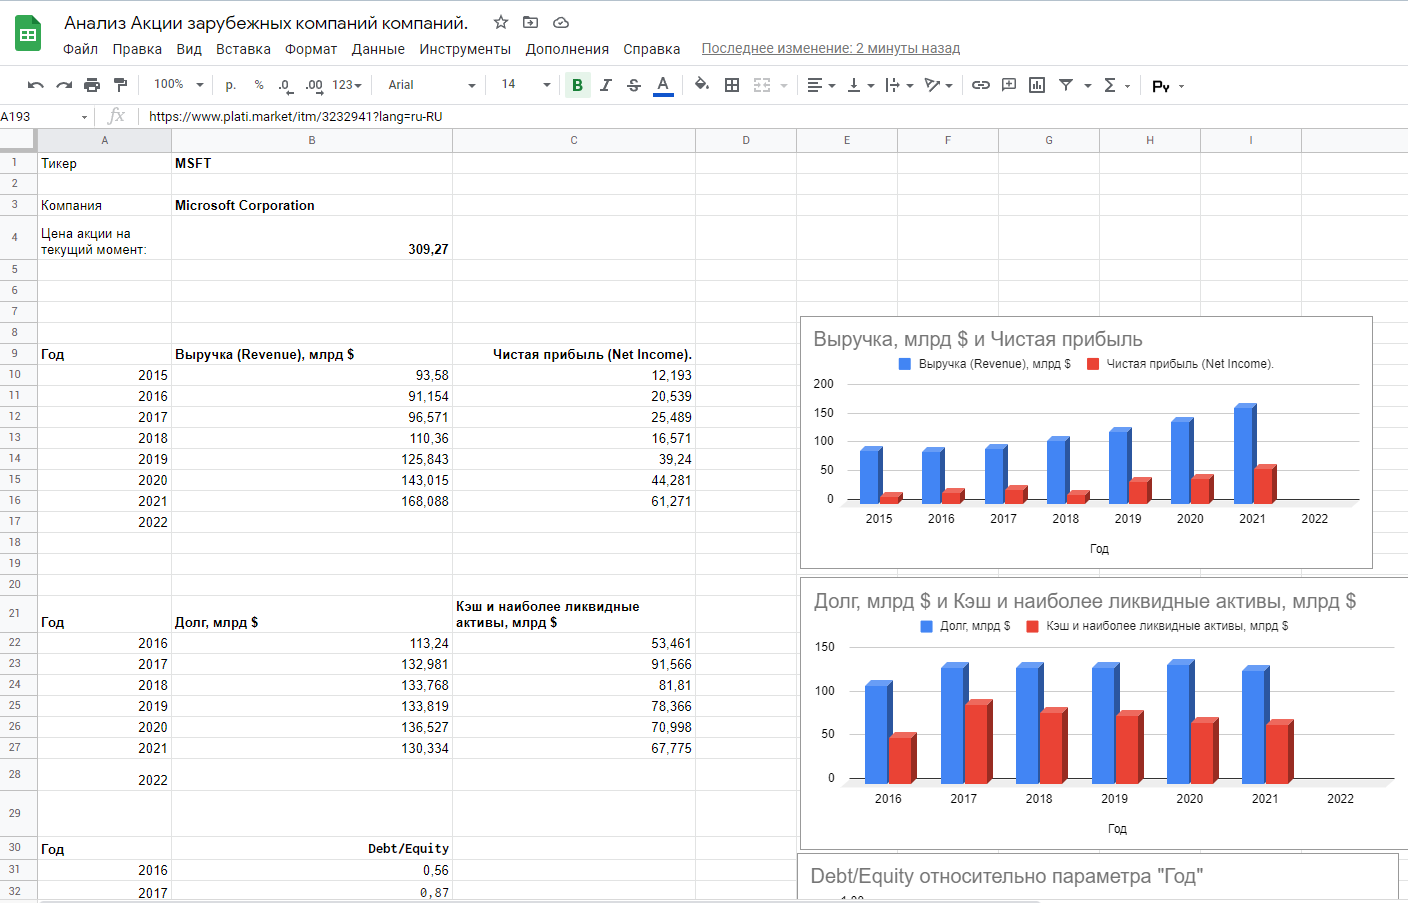
Task: Select cell with Microsoft Corporation
Action: 311,205
